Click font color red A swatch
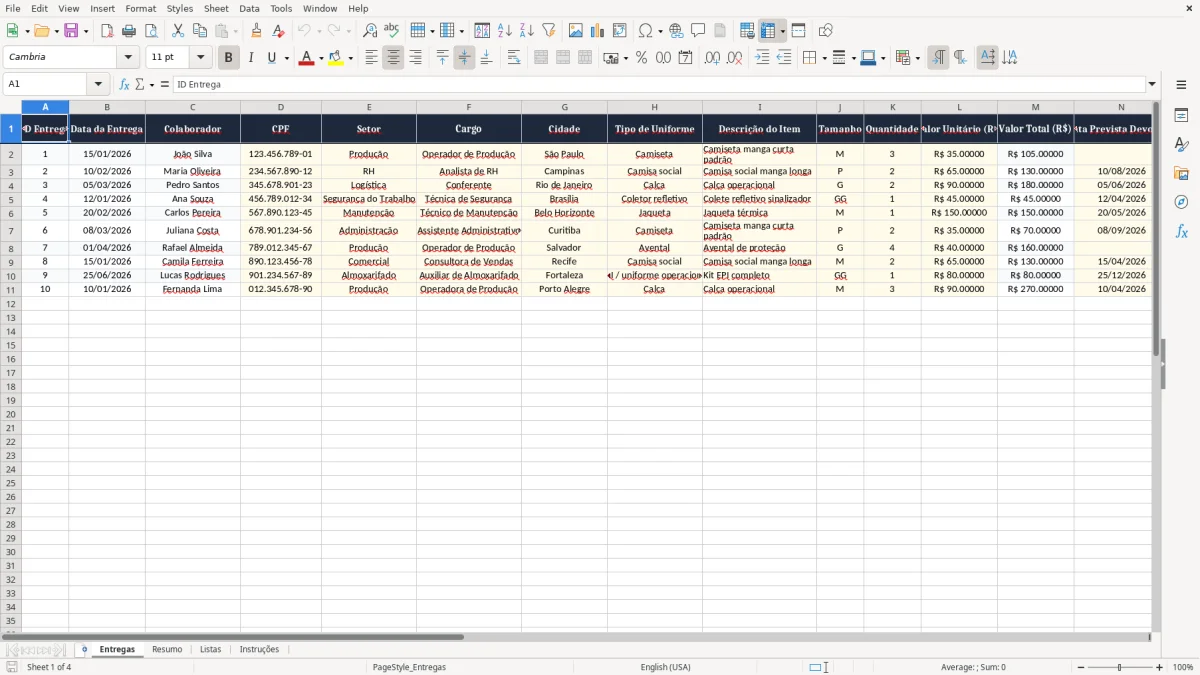 [306, 58]
